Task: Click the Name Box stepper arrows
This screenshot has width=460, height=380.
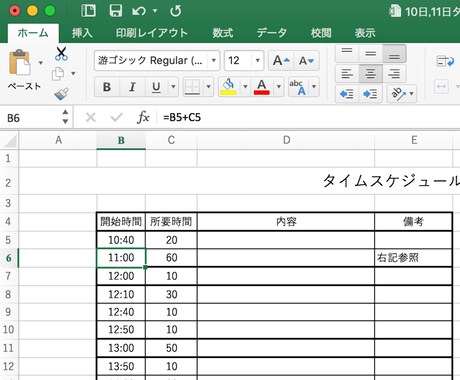Action: (x=65, y=117)
